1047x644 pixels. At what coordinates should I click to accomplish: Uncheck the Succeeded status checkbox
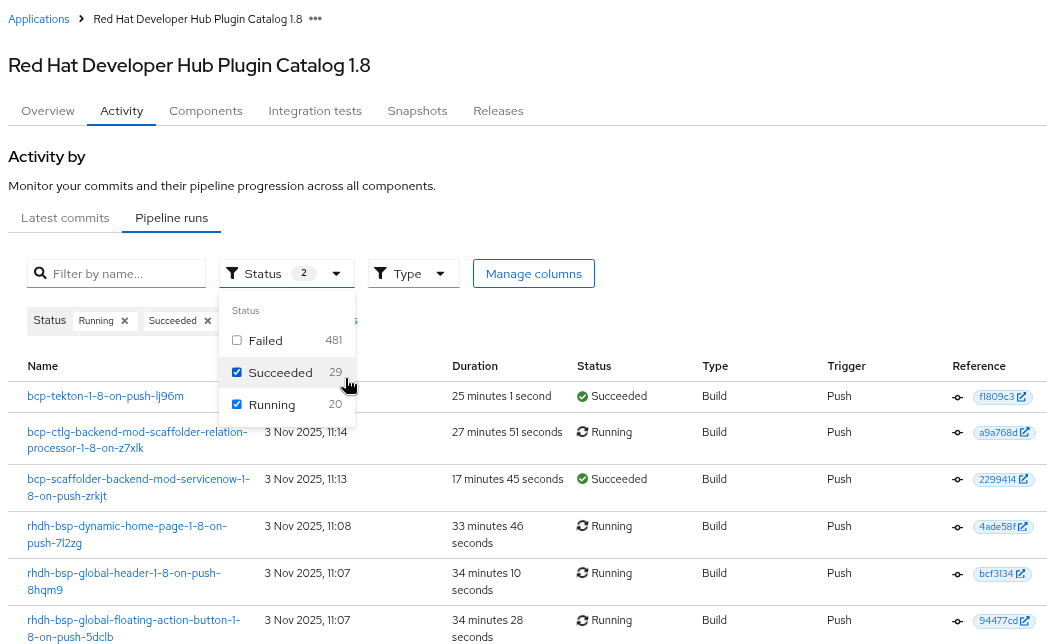(x=237, y=373)
